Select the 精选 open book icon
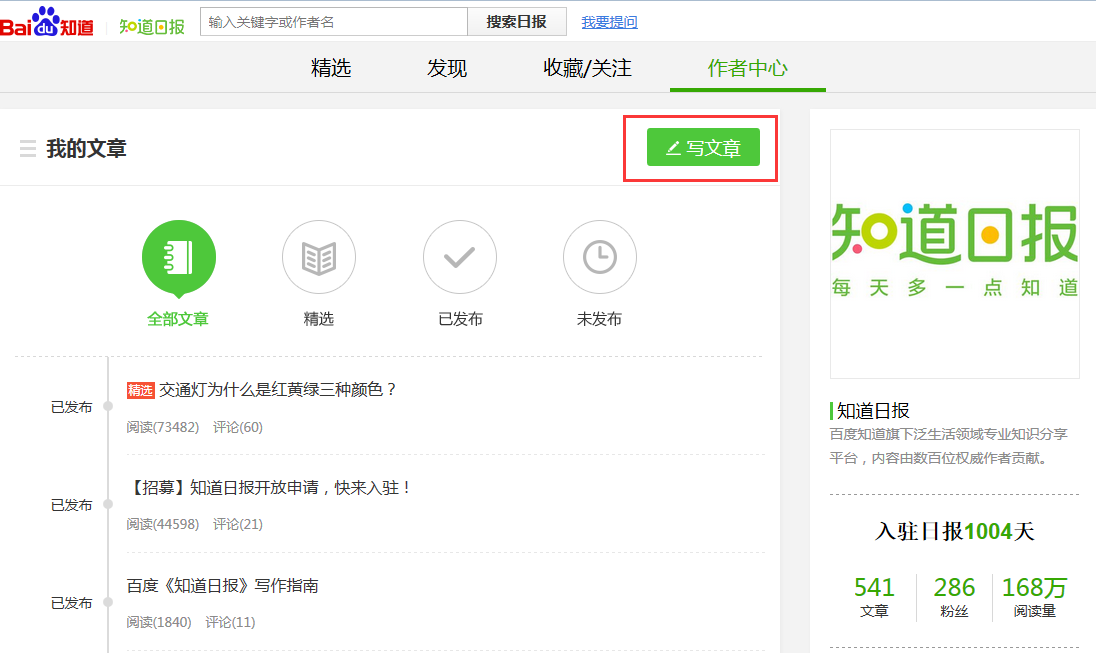This screenshot has width=1096, height=653. [319, 257]
